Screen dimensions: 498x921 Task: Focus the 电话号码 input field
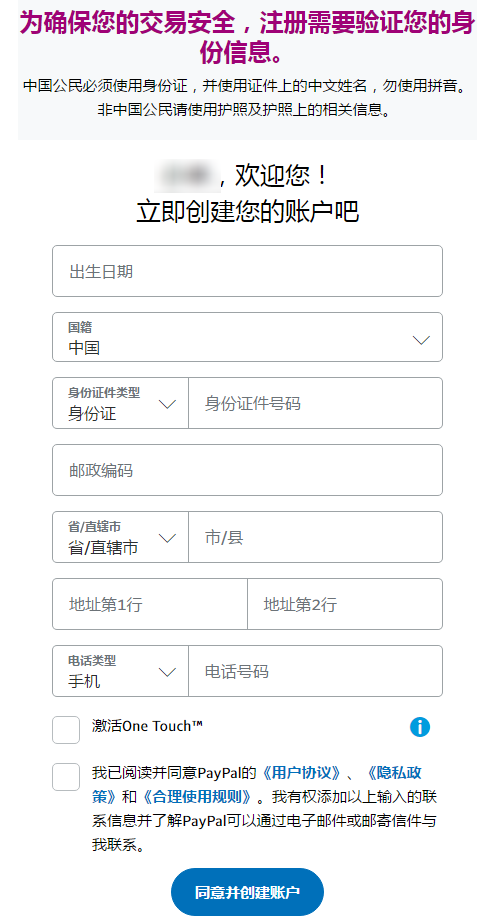point(315,671)
